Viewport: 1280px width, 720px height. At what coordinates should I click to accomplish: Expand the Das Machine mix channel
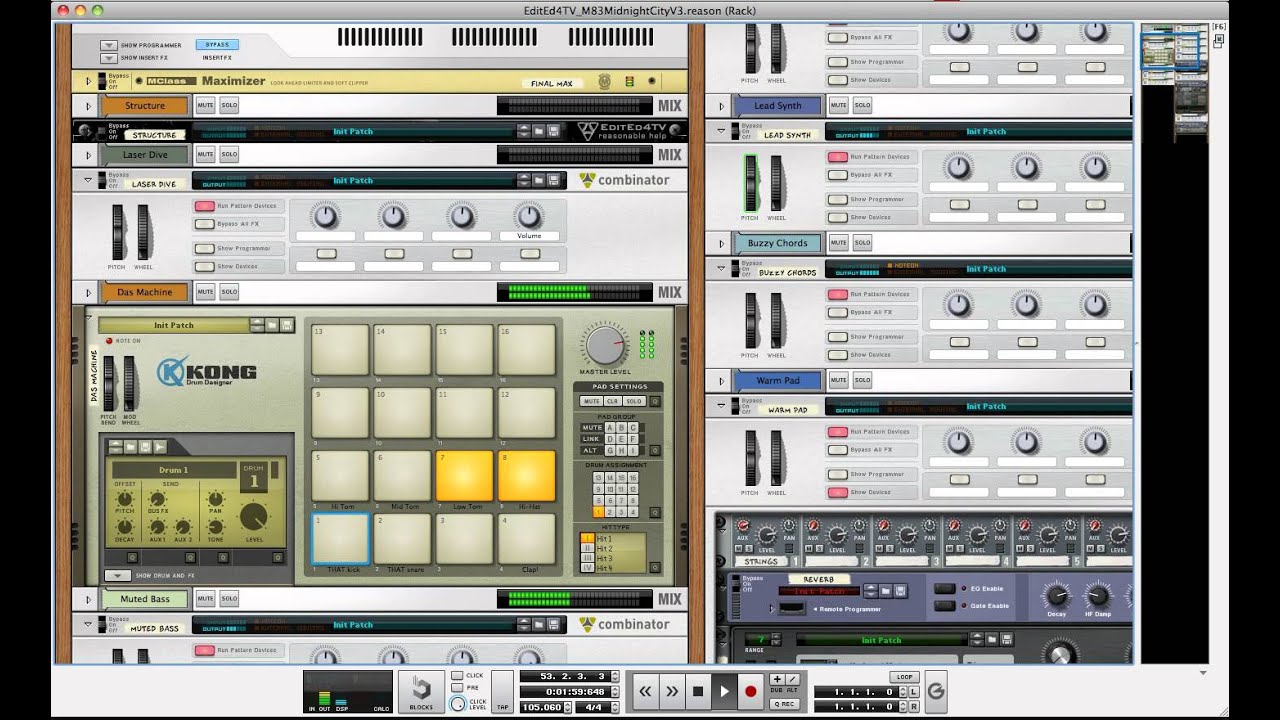pos(88,293)
